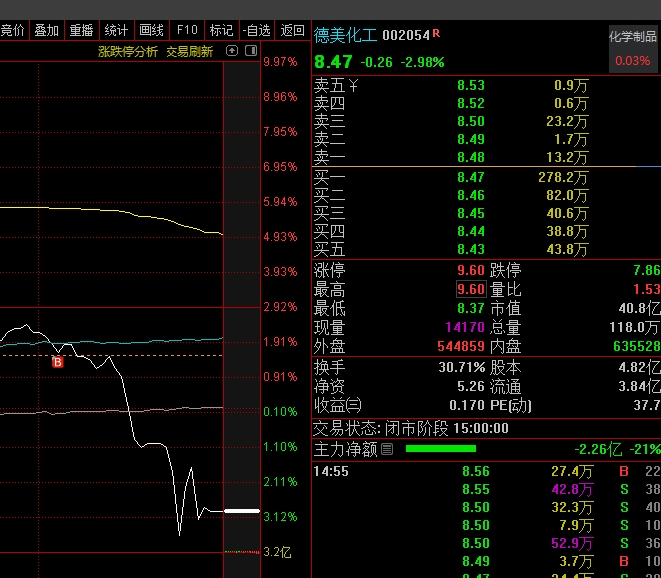This screenshot has height=578, width=661.
Task: Click sector change 0.03%
Action: click(x=633, y=61)
